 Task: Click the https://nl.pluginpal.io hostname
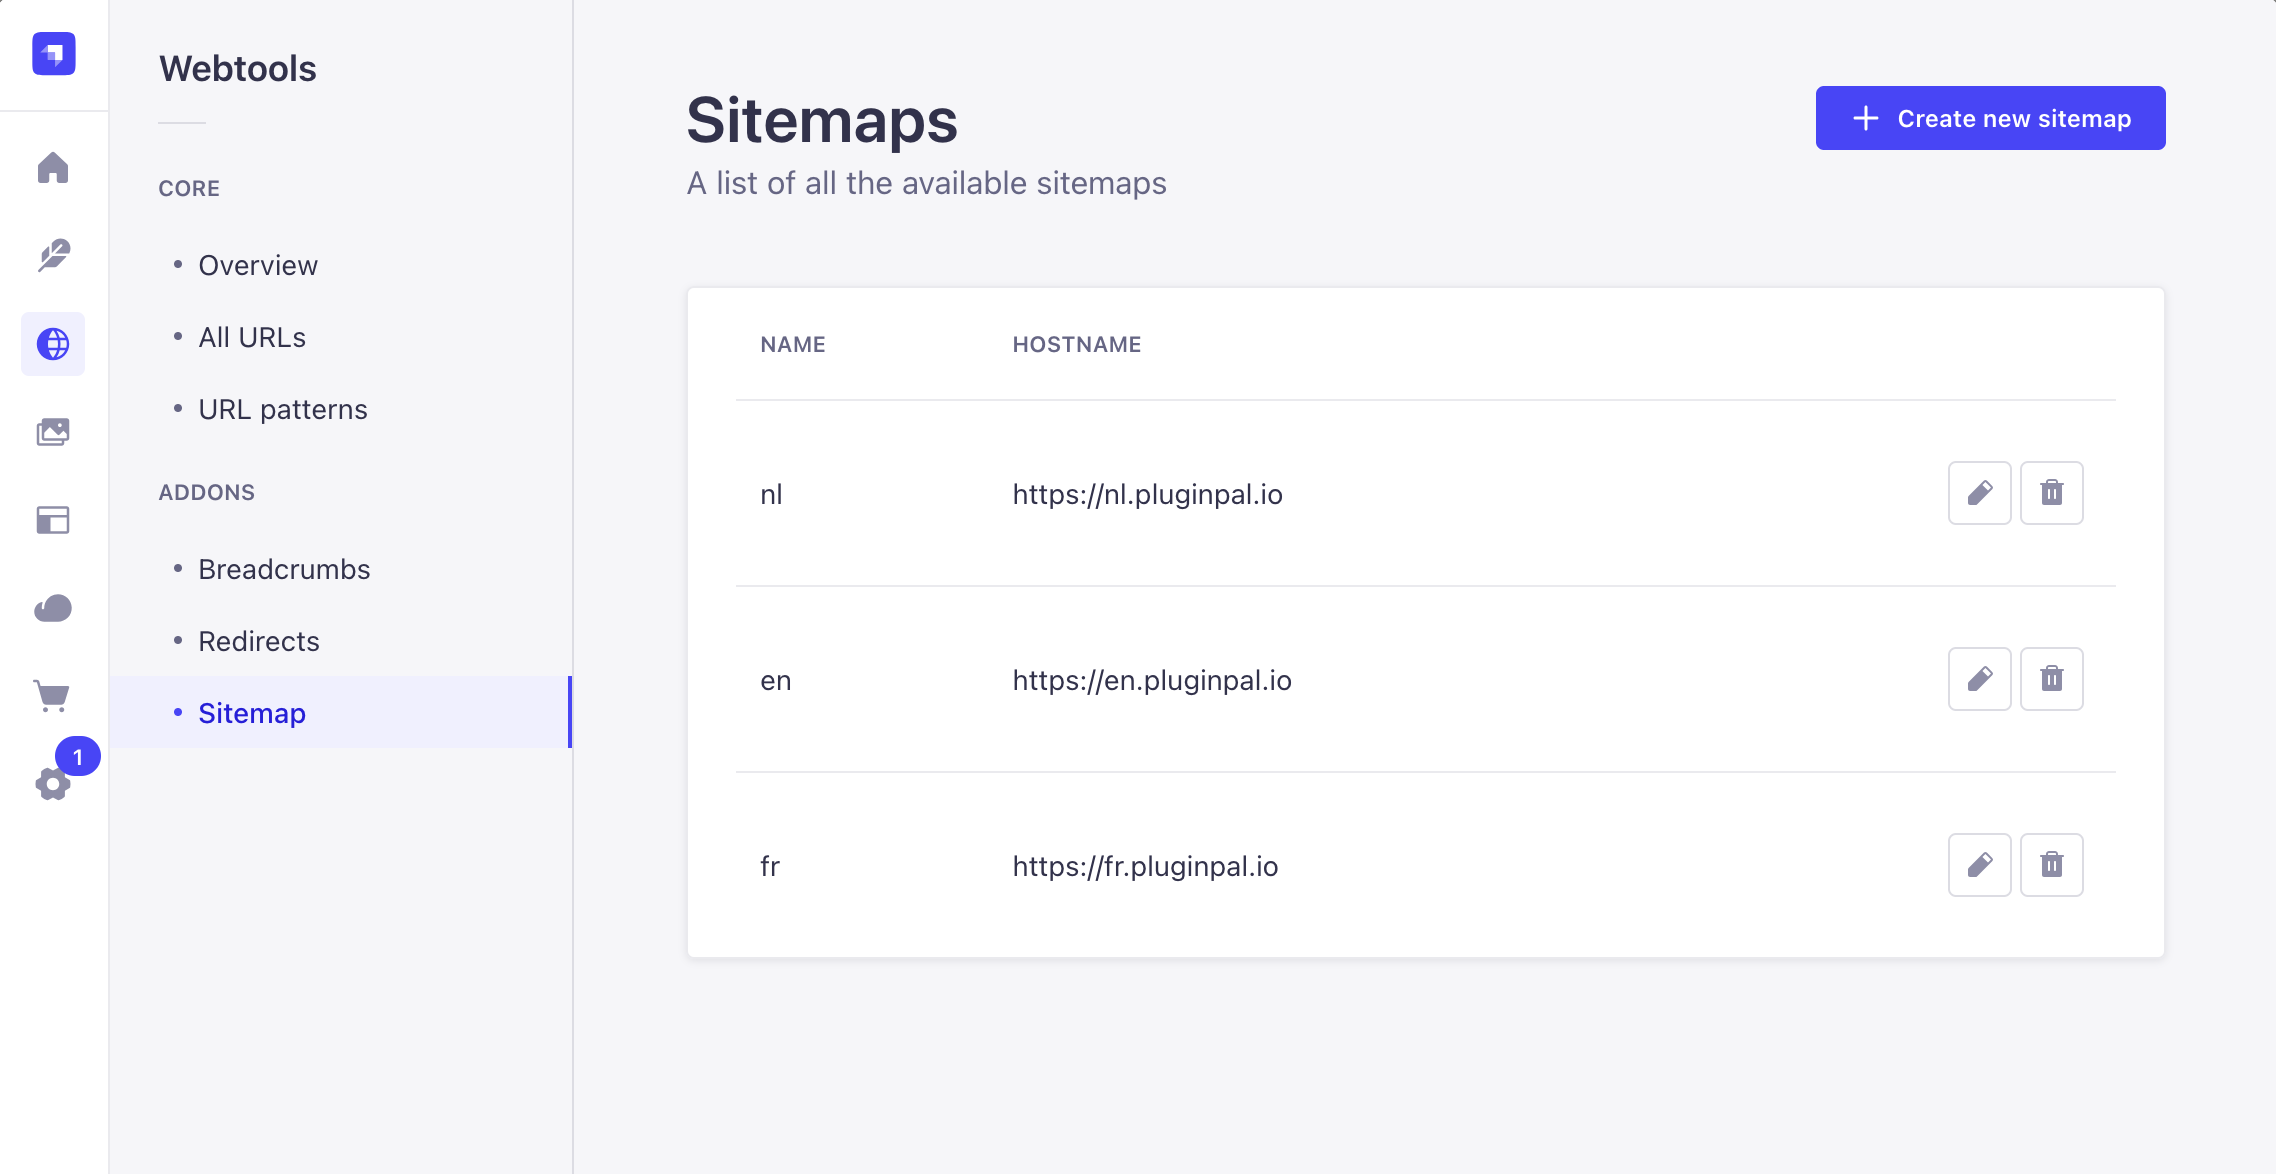click(x=1148, y=494)
